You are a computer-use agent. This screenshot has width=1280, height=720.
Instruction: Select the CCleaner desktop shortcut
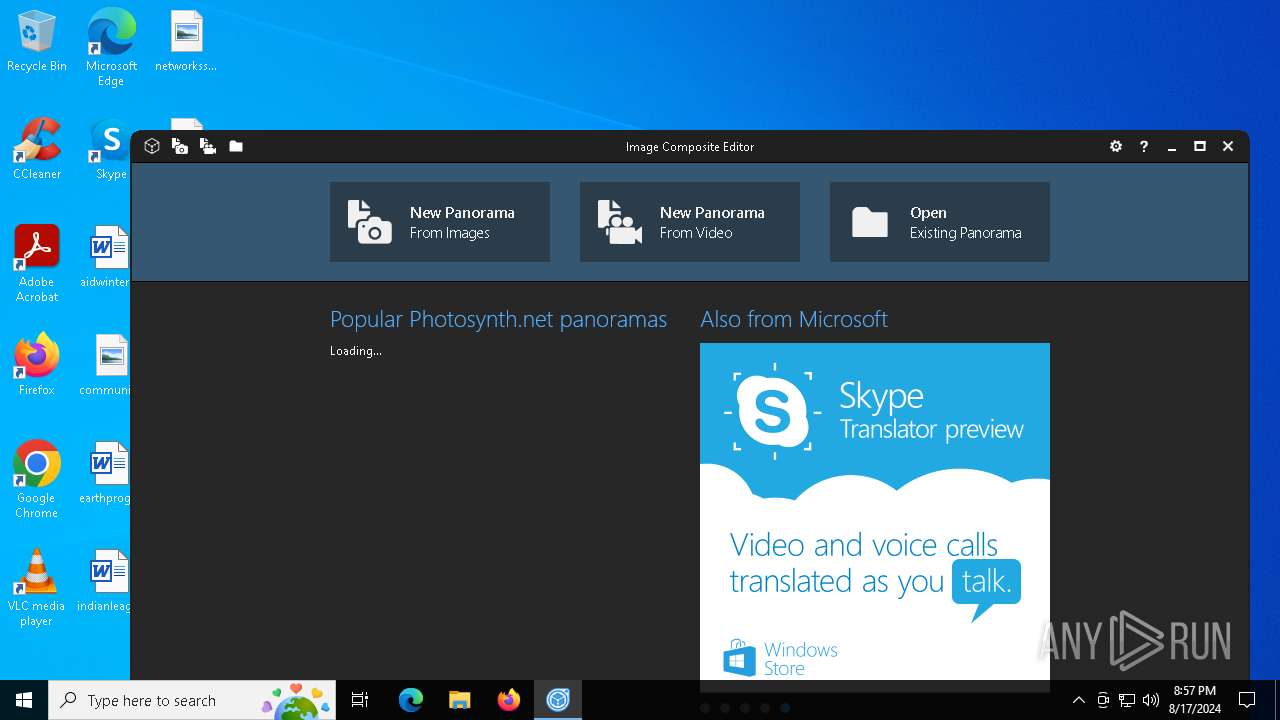point(37,149)
